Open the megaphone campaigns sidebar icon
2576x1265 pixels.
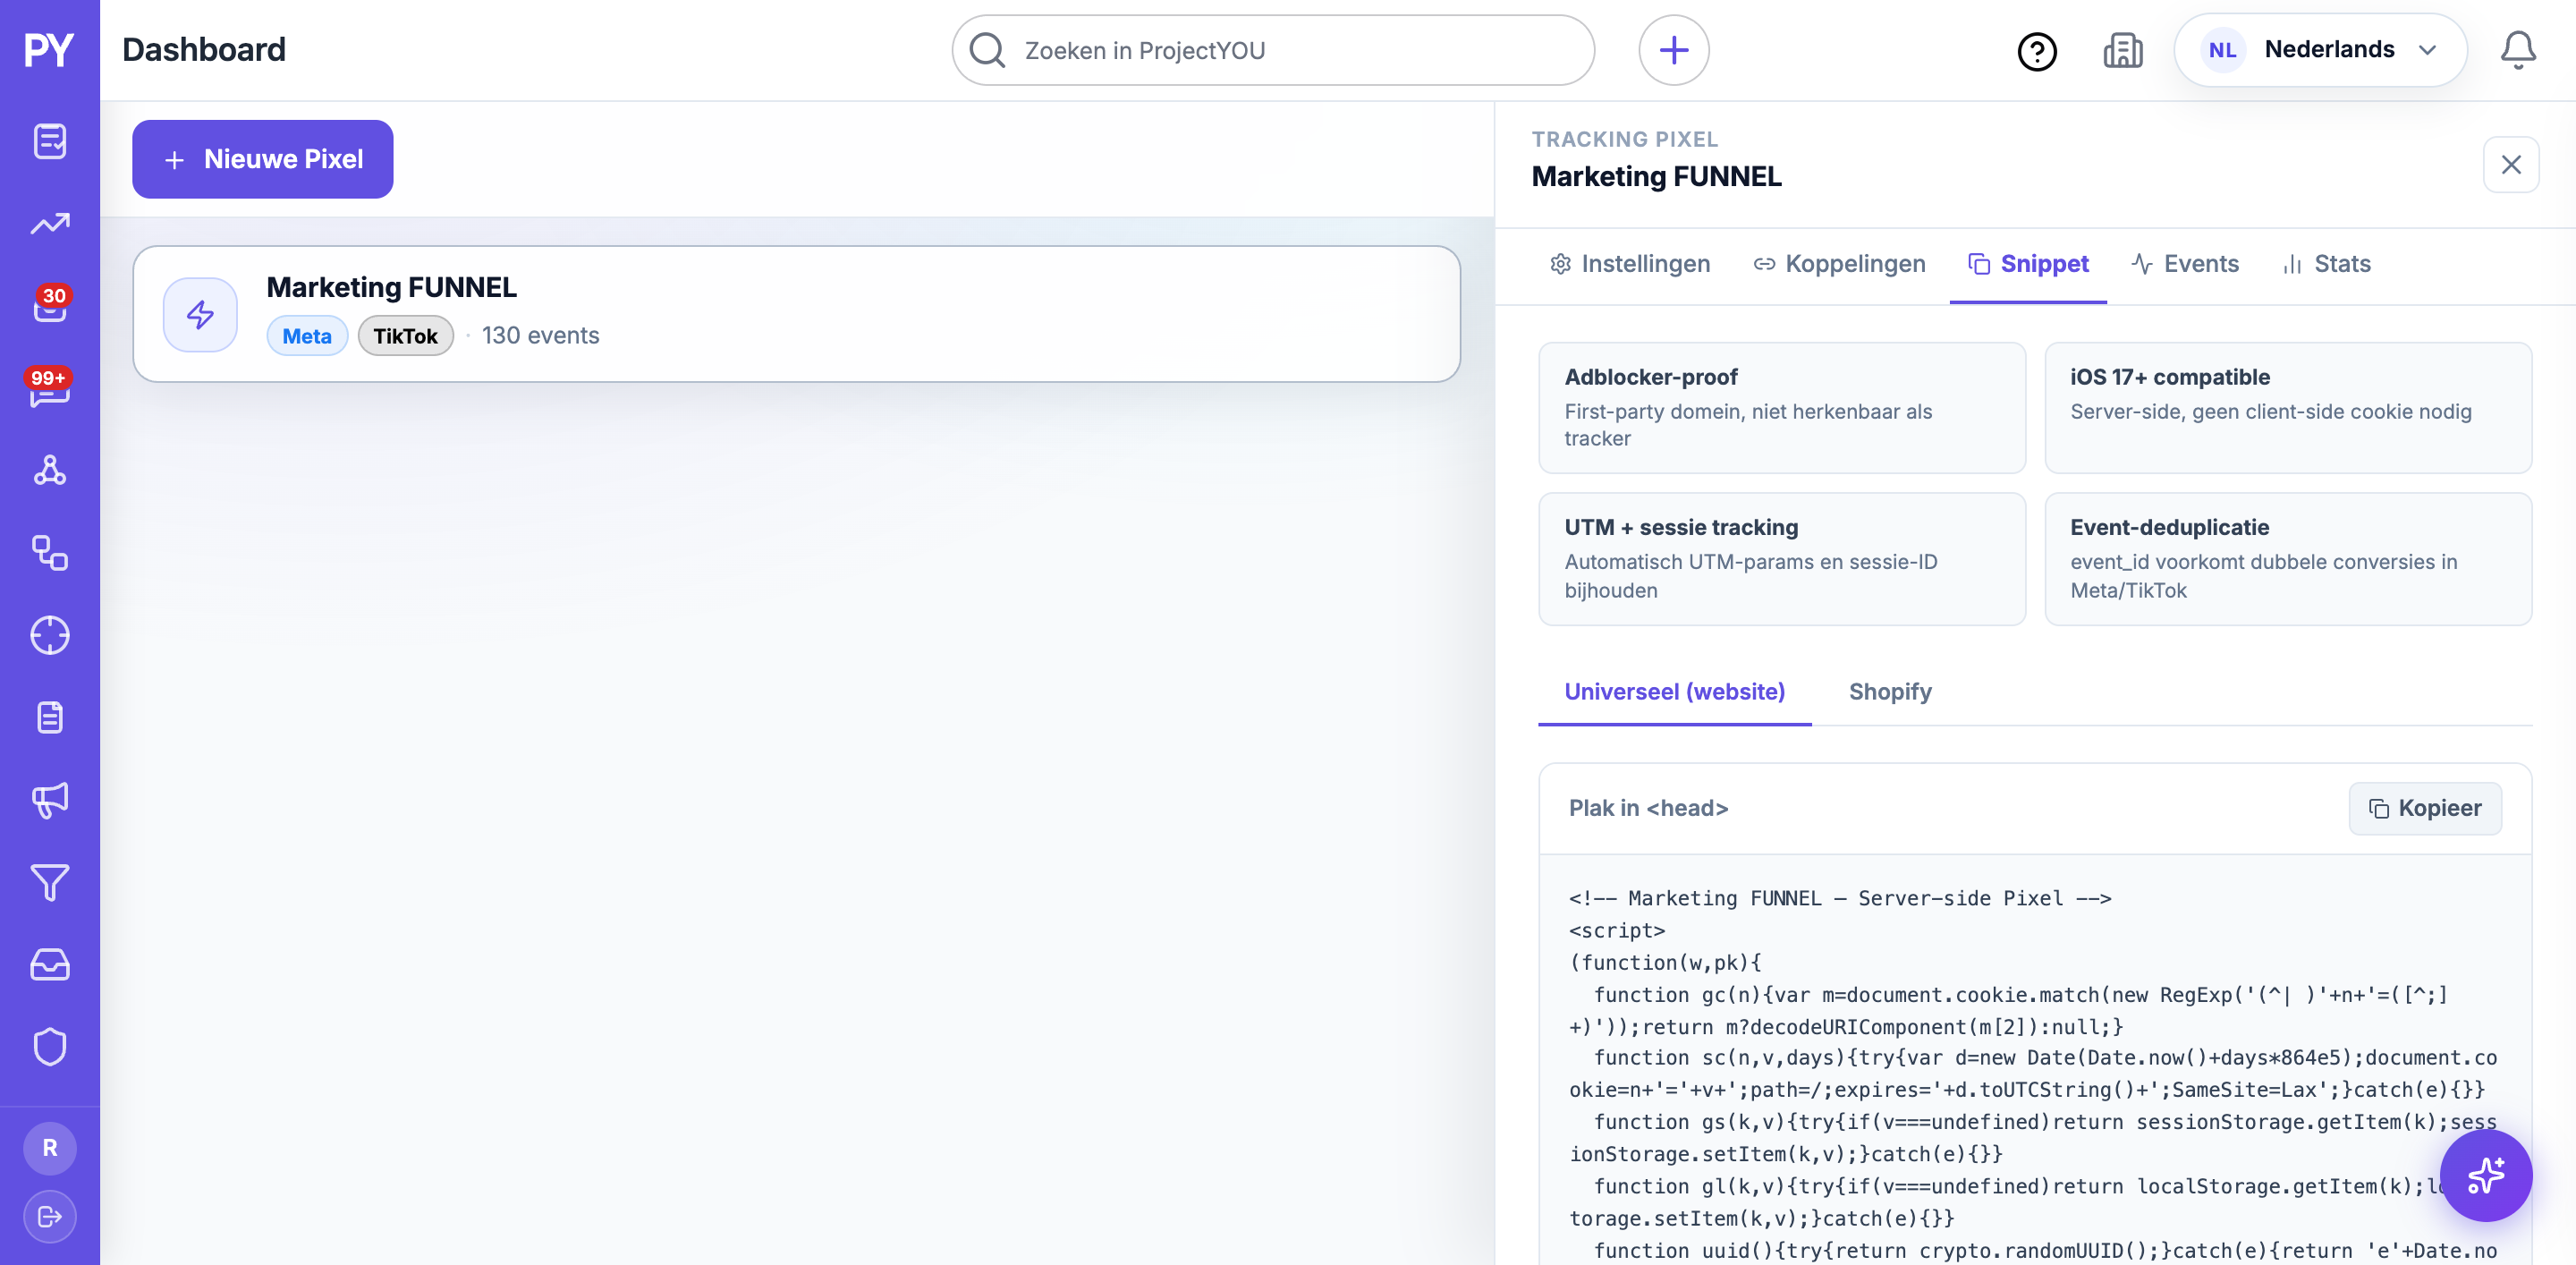(50, 800)
